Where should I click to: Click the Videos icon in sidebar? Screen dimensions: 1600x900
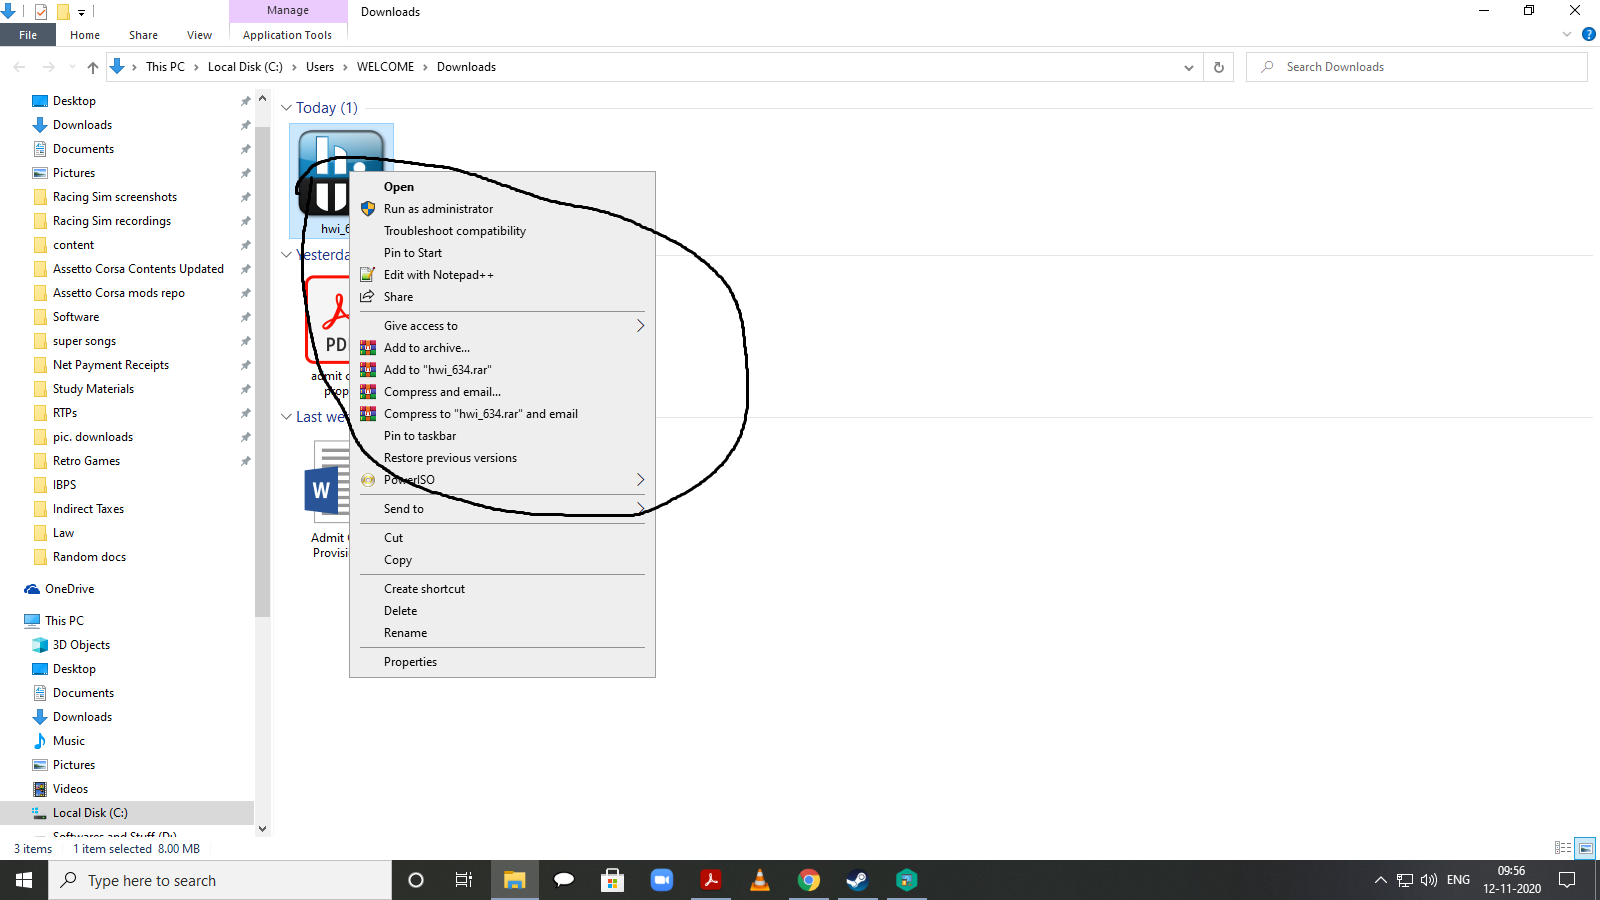[x=40, y=789]
